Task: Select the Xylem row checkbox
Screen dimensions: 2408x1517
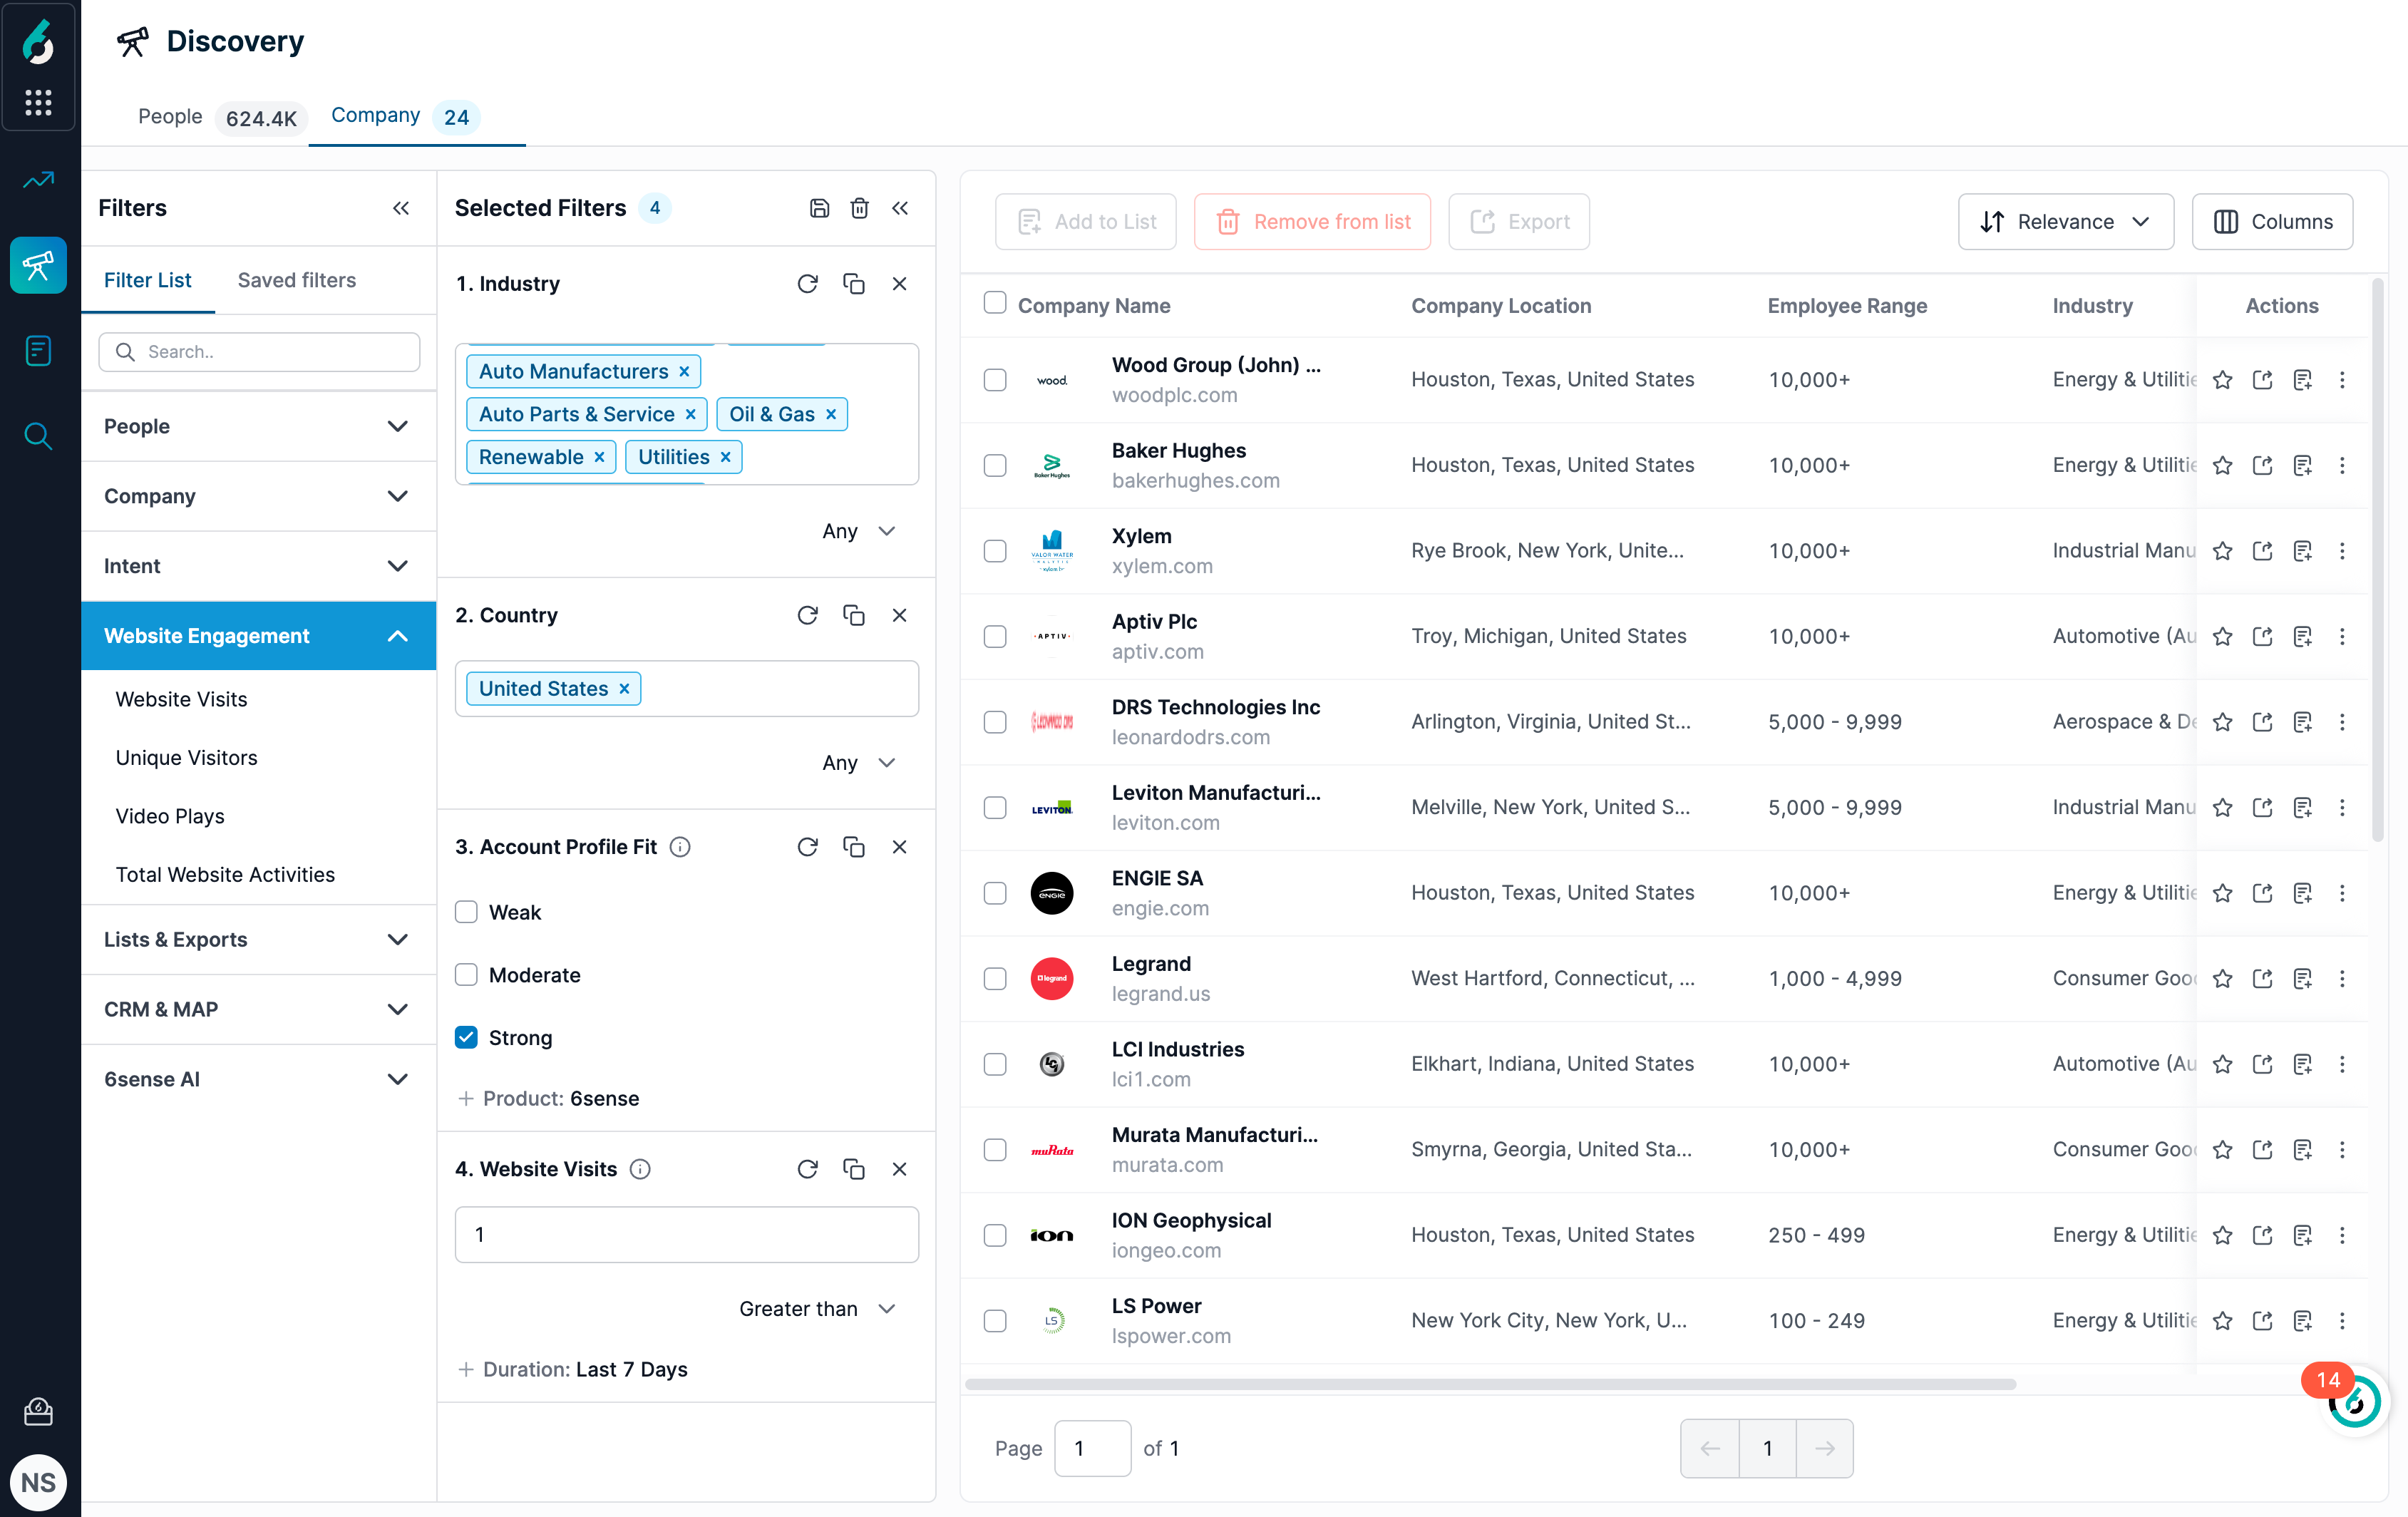Action: tap(995, 550)
